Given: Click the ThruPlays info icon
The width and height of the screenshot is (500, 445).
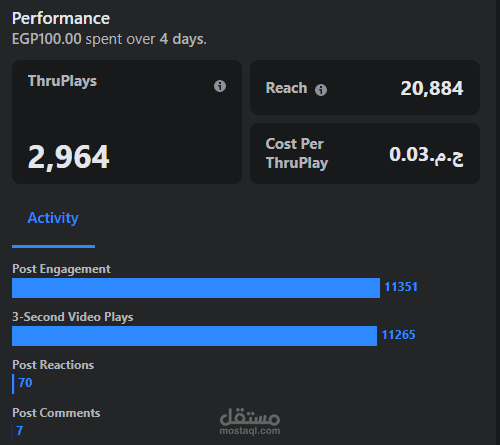Looking at the screenshot, I should tap(220, 86).
